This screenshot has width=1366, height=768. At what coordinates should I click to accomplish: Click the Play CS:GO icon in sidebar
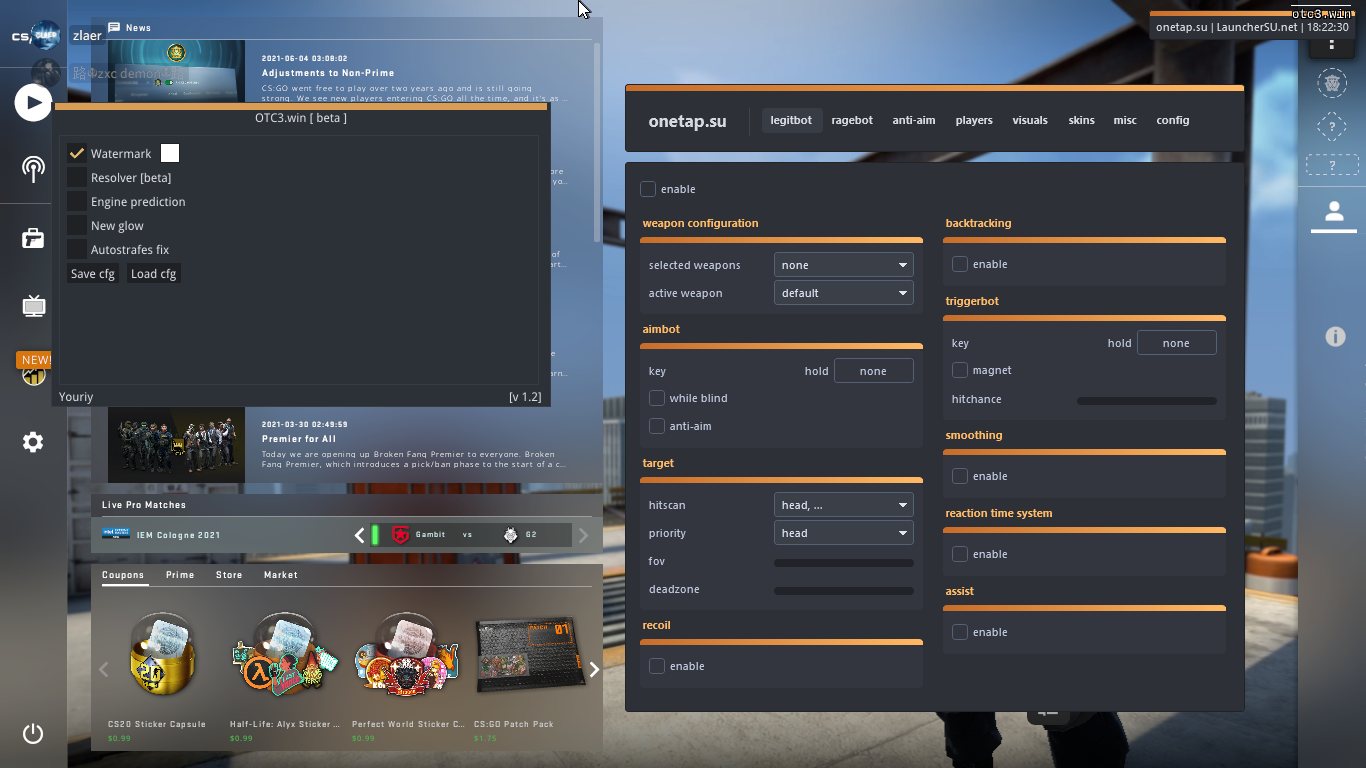[x=33, y=102]
